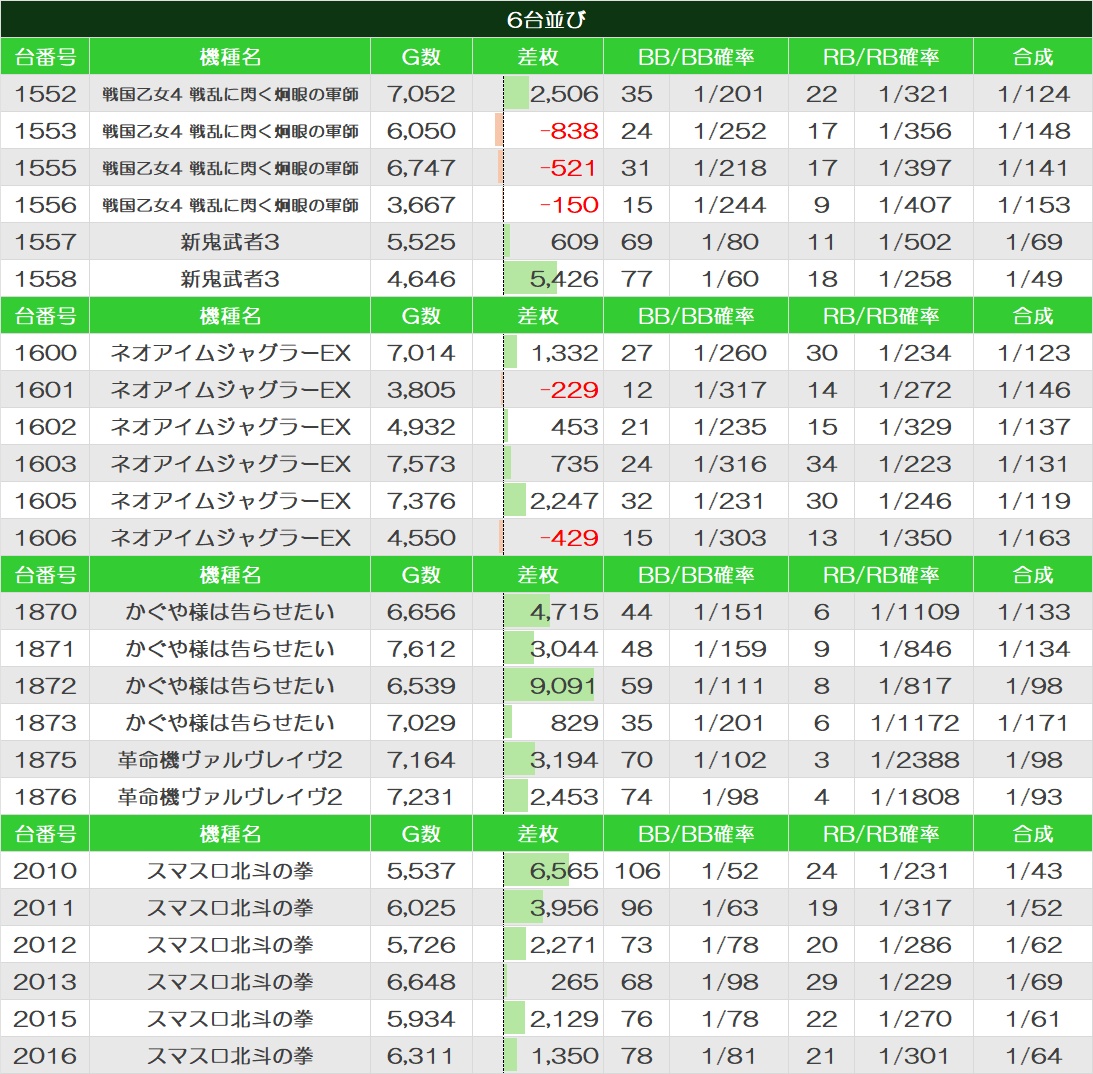Click スマスロ北斗の拳 in row 2012

pyautogui.click(x=230, y=944)
